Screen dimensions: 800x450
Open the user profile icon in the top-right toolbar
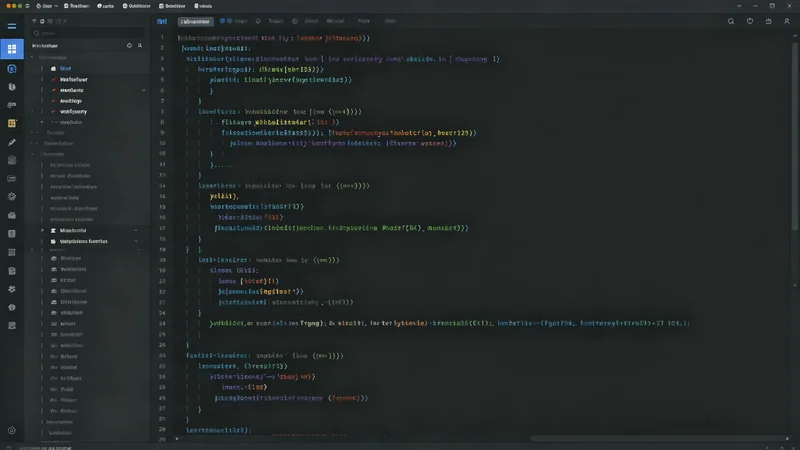pos(787,21)
